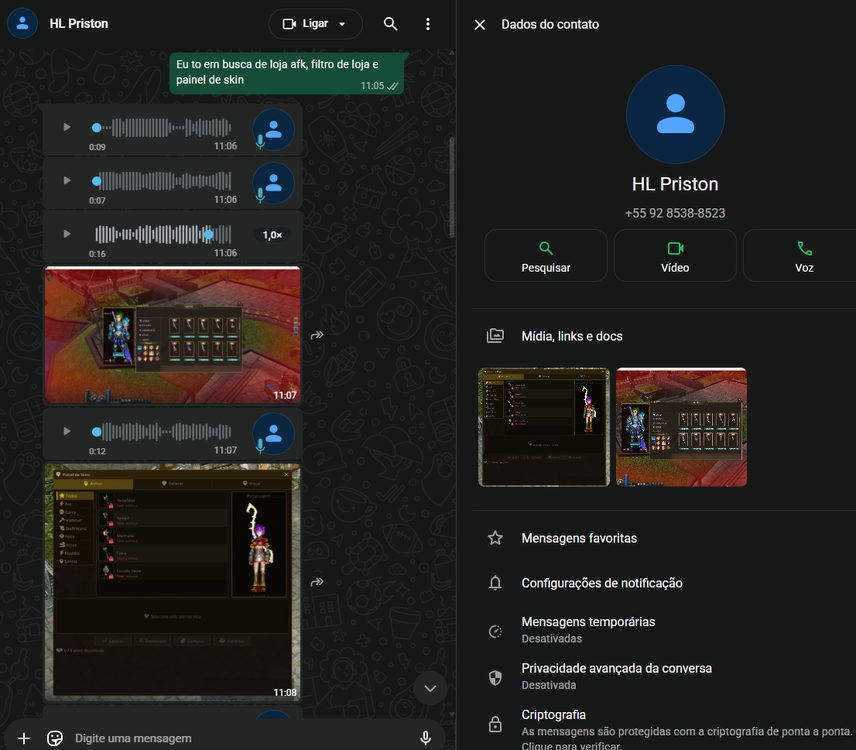This screenshot has height=750, width=856.
Task: Open Mídia, links e docs section
Action: pos(572,336)
